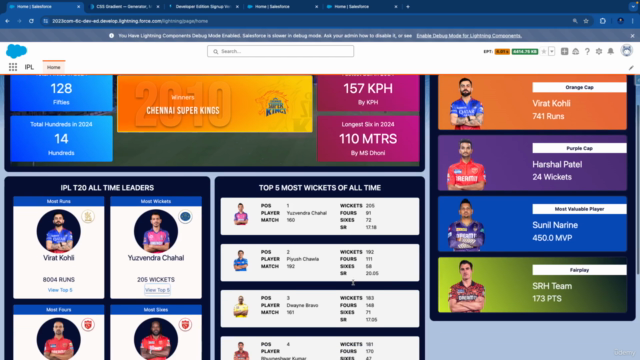This screenshot has height=360, width=640.
Task: Click the team badge on Most Fours card
Action: click(x=88, y=325)
